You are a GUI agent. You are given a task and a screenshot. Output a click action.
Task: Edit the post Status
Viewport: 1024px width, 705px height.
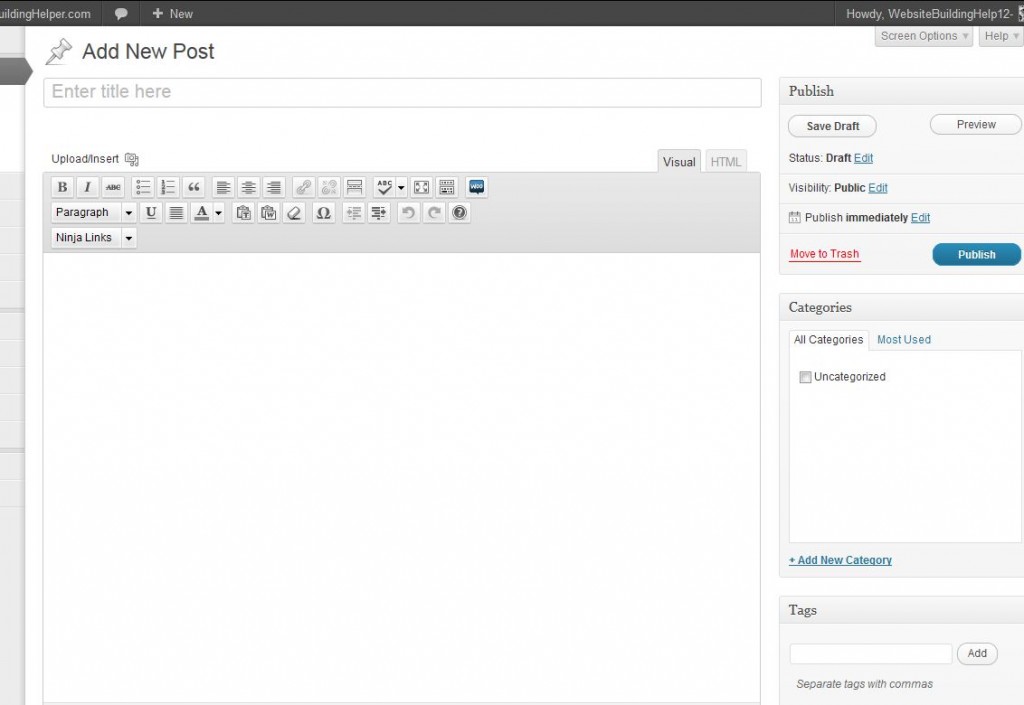(x=863, y=158)
